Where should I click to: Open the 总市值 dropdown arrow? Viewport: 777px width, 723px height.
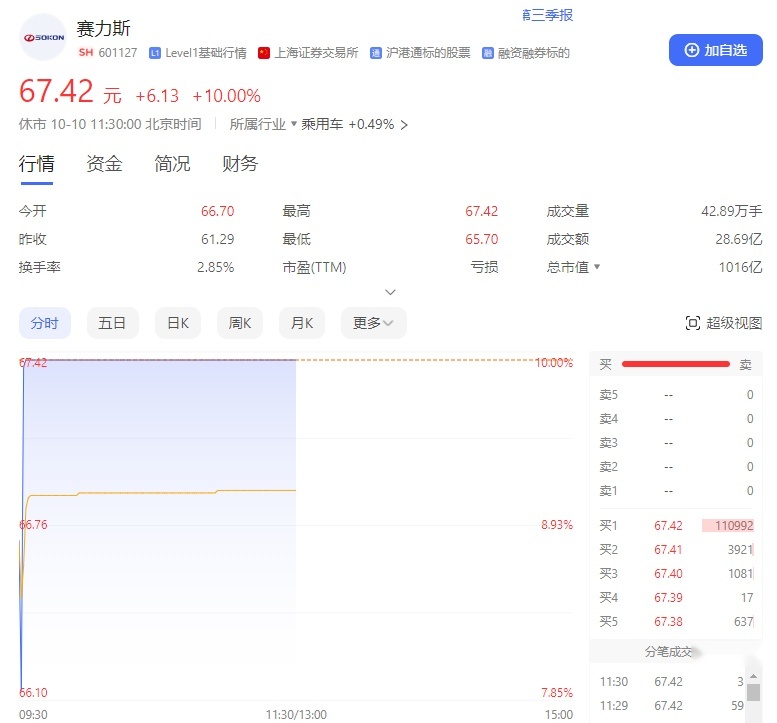pyautogui.click(x=597, y=267)
